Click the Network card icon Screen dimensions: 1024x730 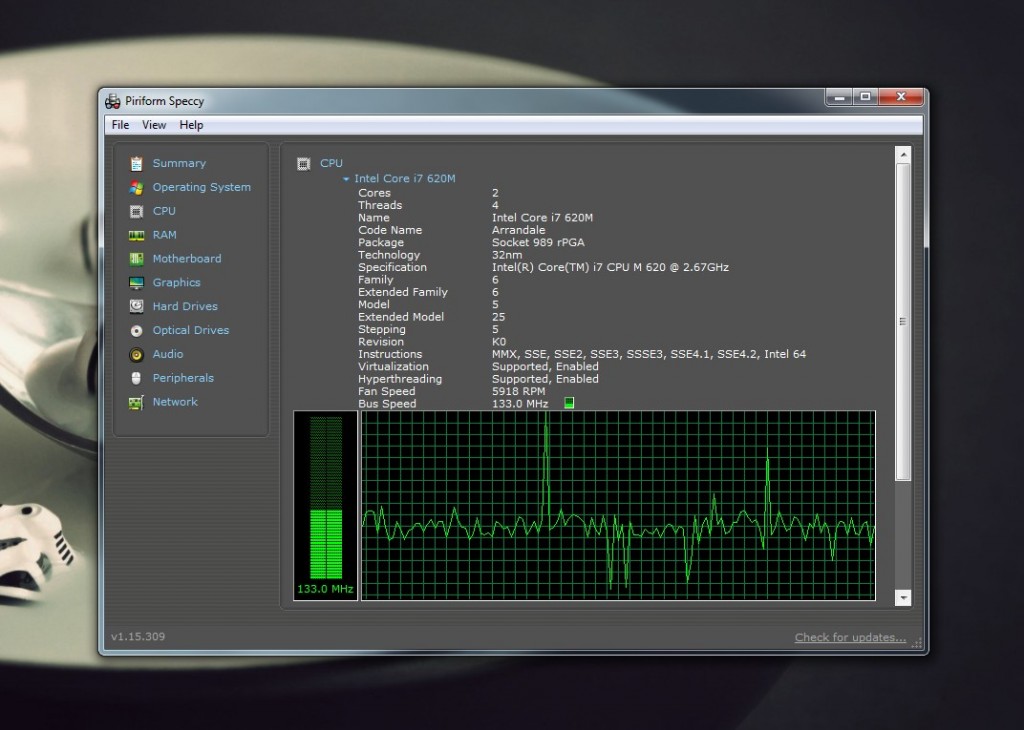click(136, 402)
